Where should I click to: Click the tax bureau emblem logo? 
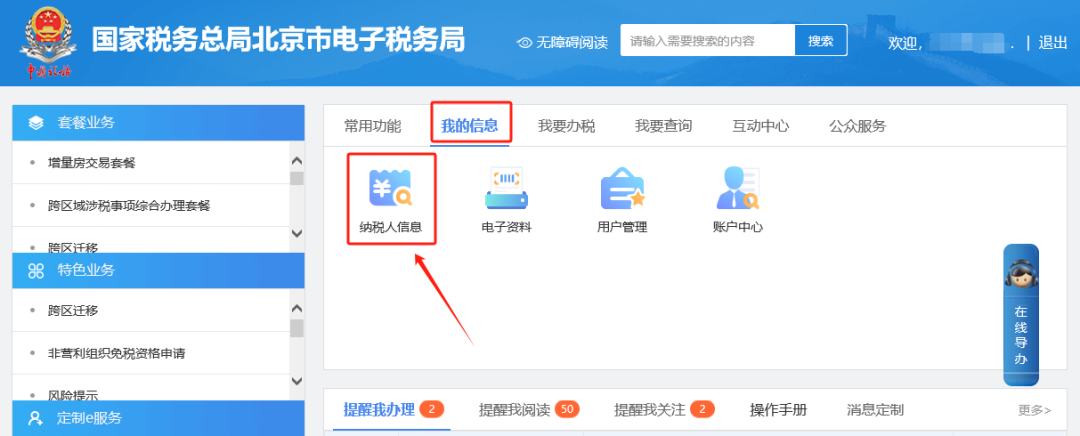pyautogui.click(x=47, y=41)
